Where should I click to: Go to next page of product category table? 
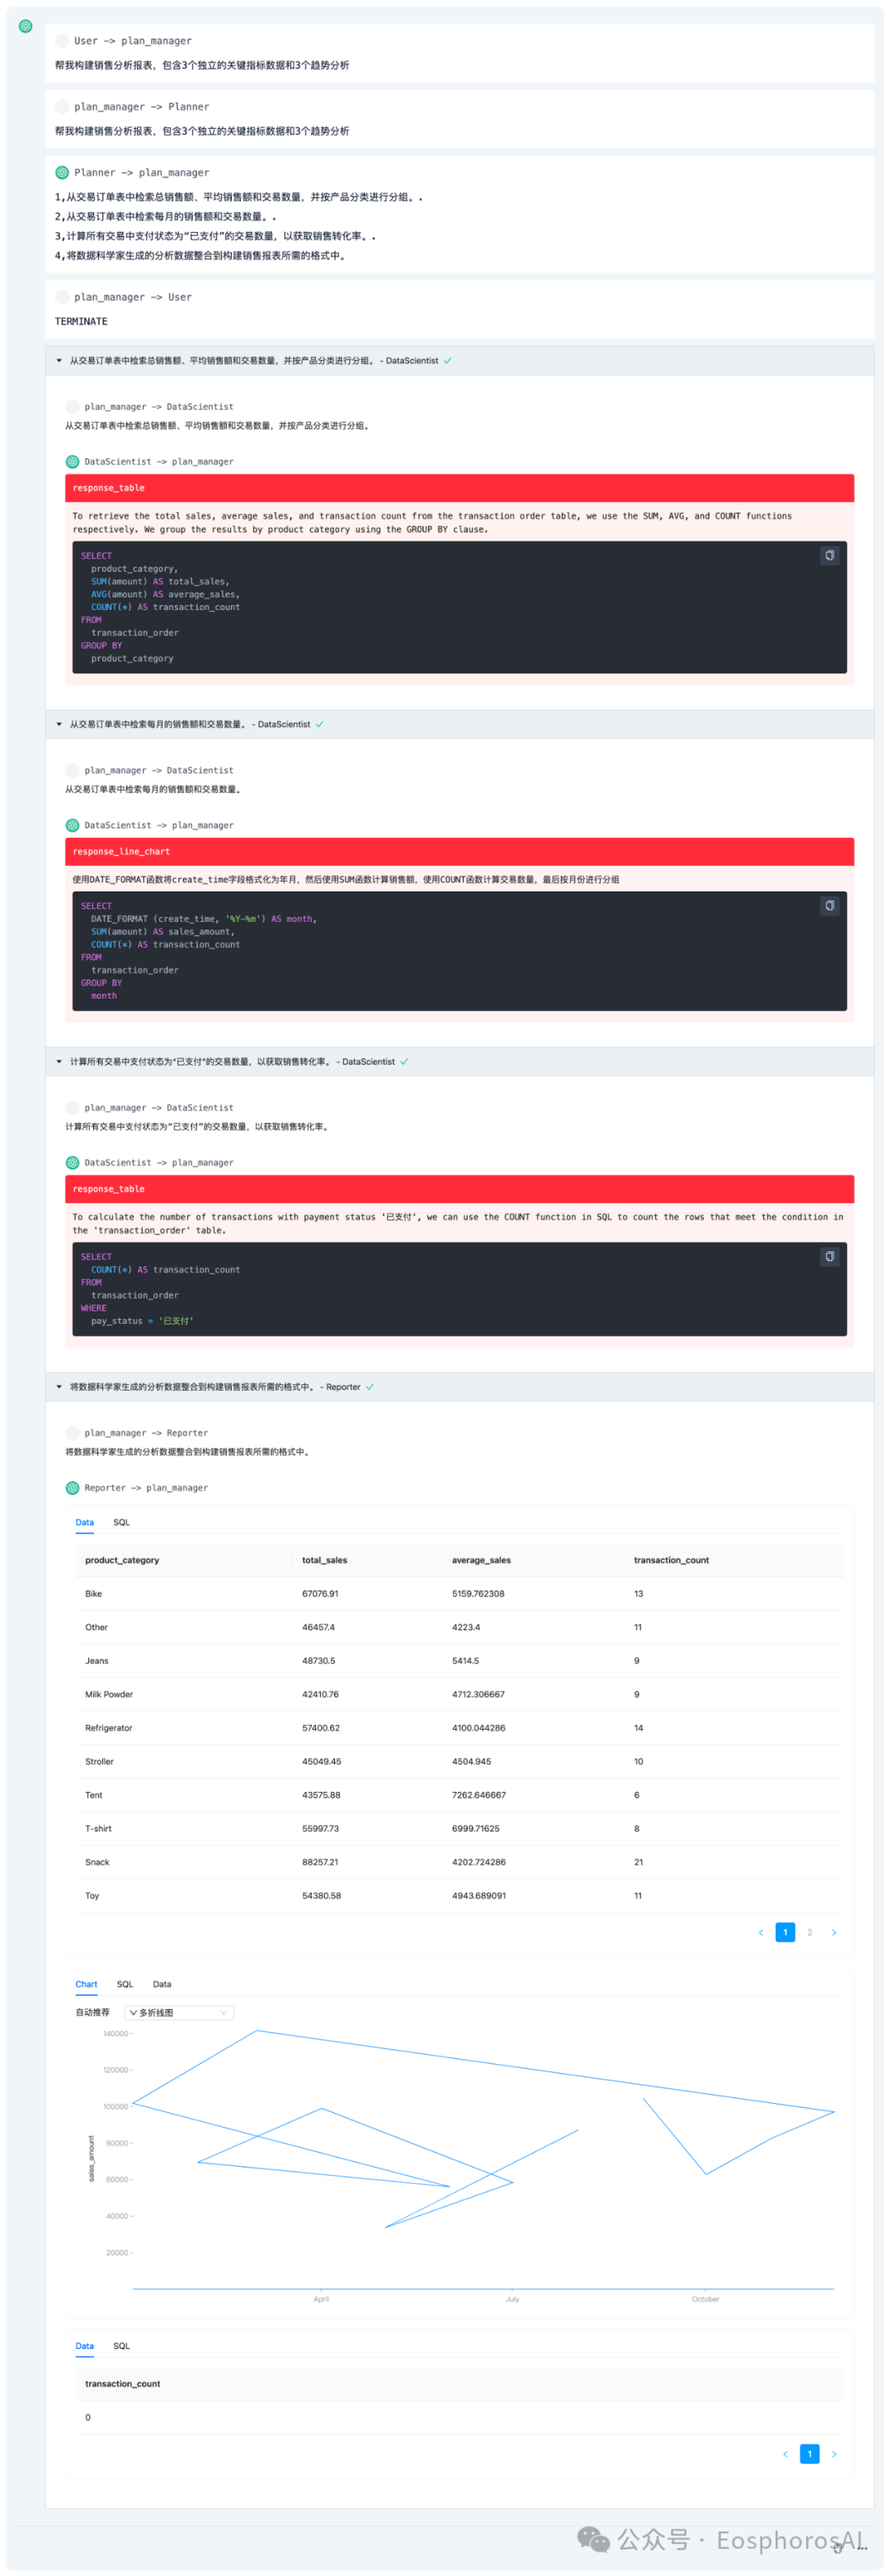[x=834, y=1932]
